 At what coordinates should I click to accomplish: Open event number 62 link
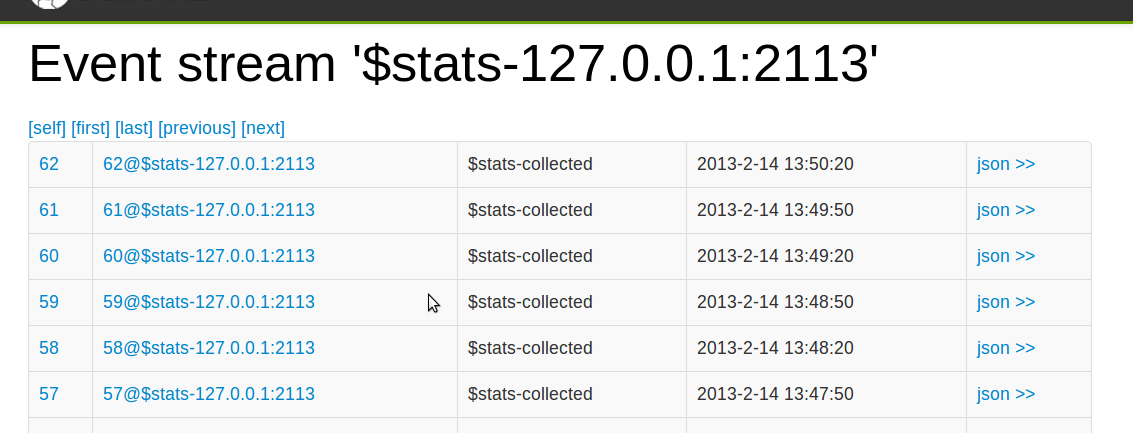coord(49,164)
